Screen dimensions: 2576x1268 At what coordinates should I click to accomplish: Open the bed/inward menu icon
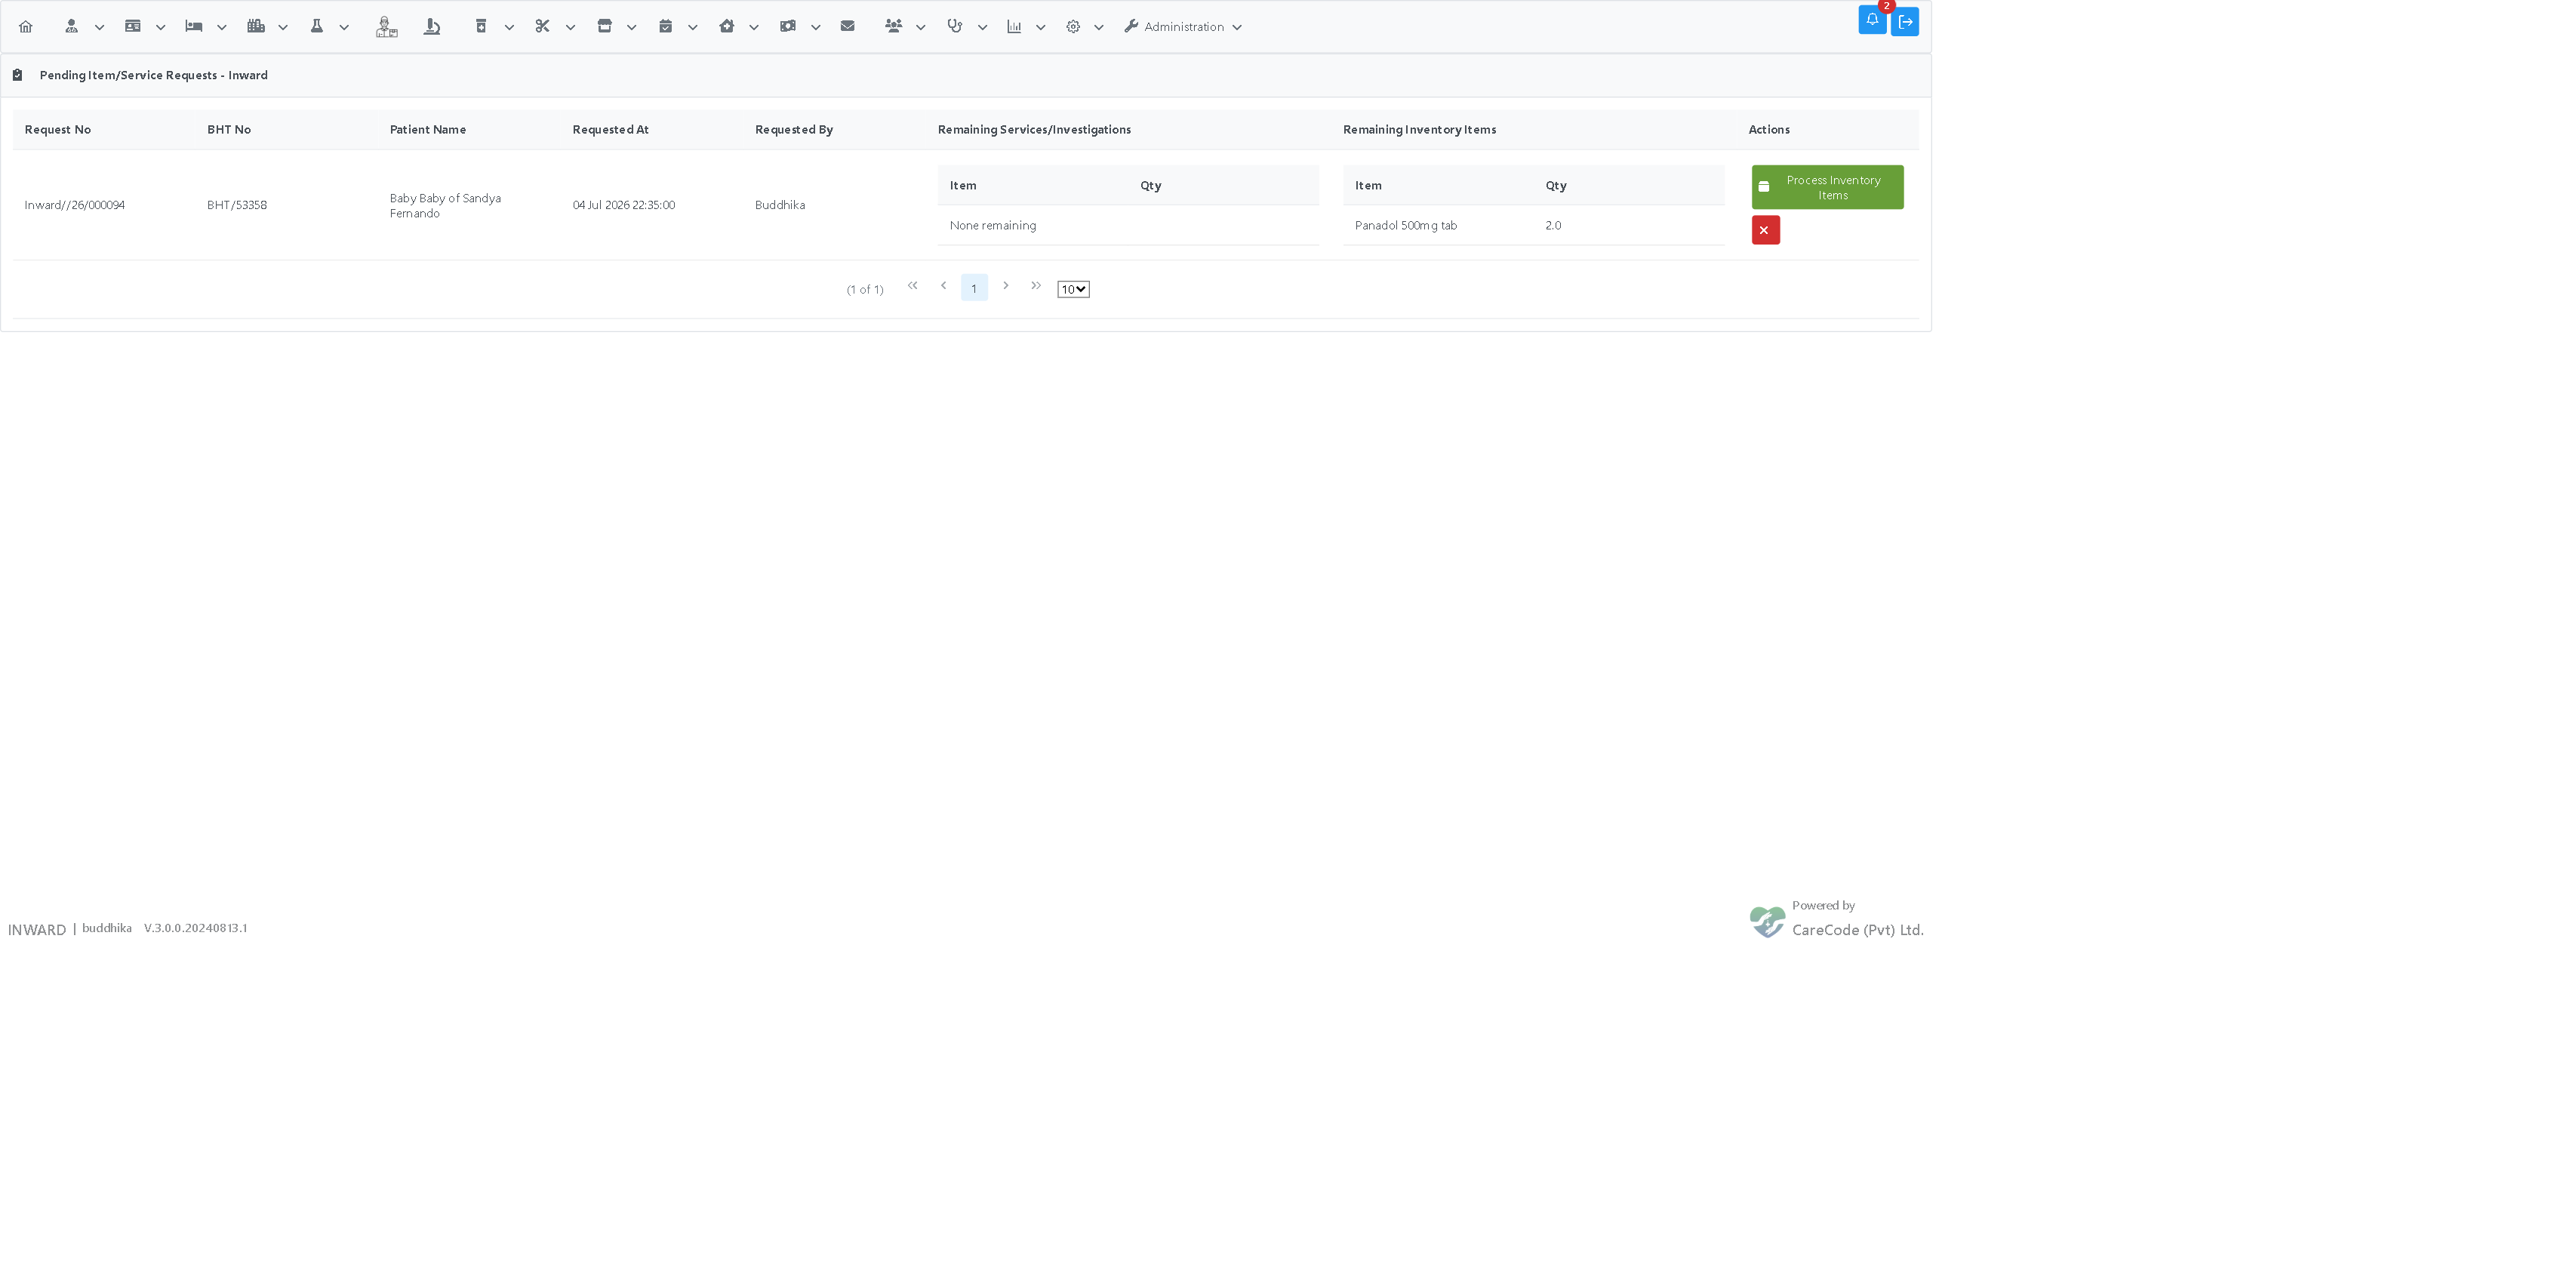click(194, 27)
